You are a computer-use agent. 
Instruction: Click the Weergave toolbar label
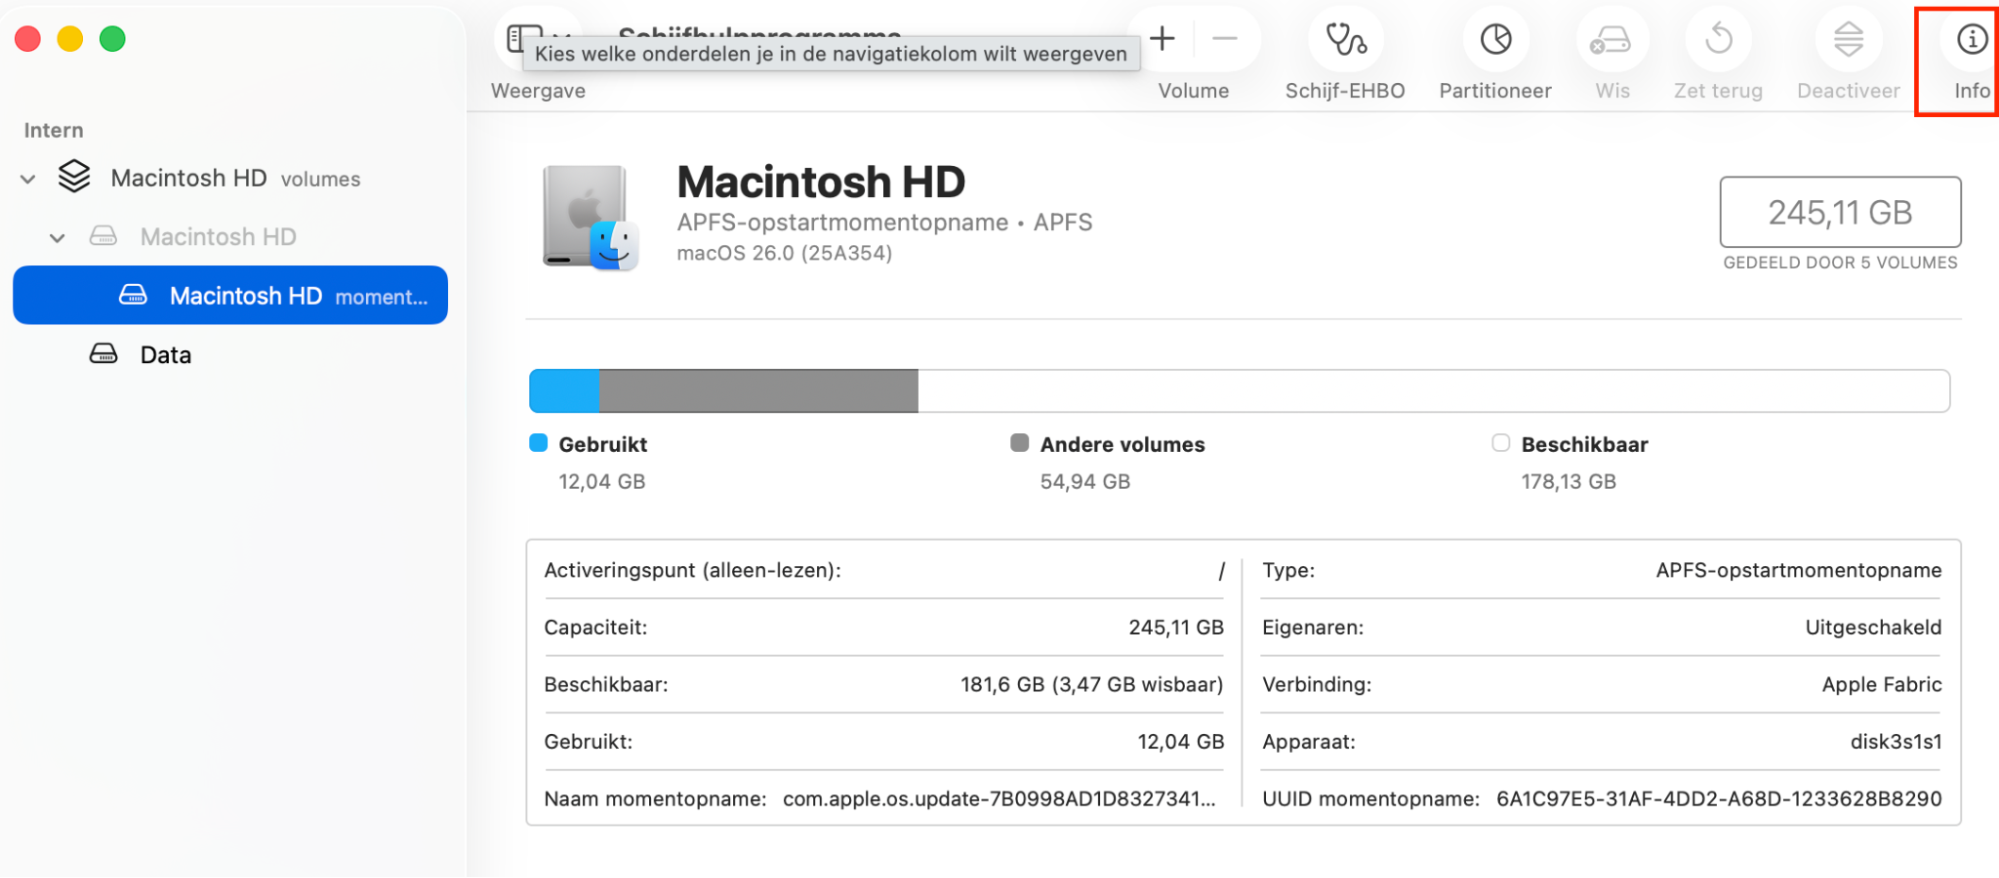click(x=538, y=91)
